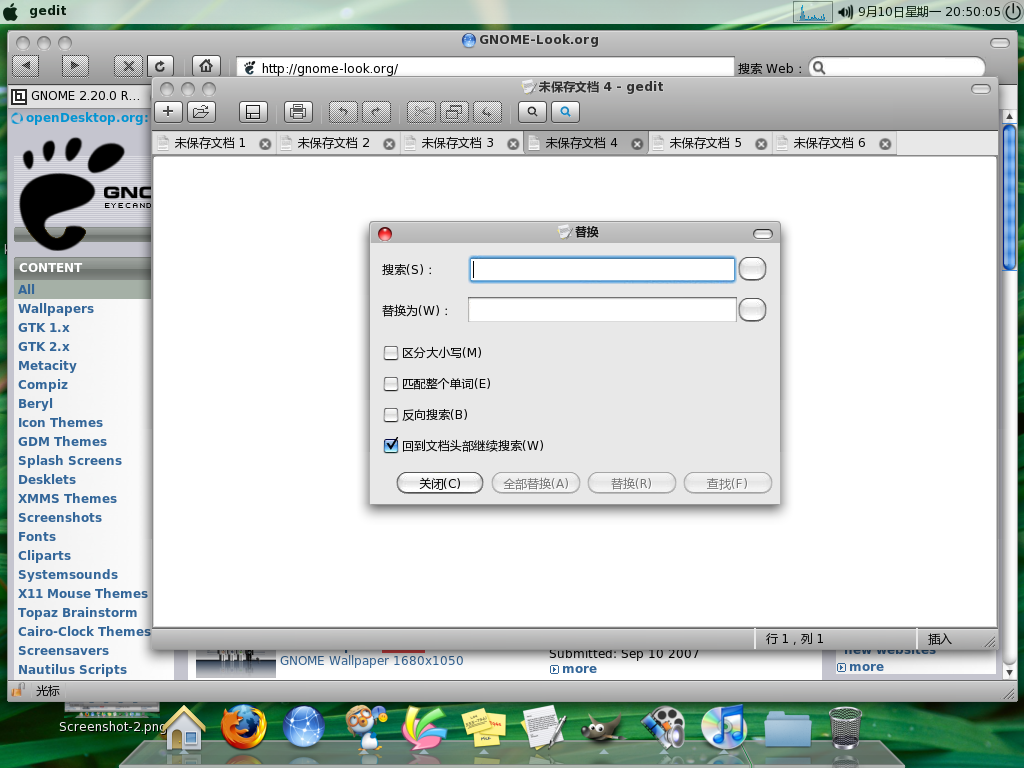Click the blue Find and Replace icon

(x=566, y=112)
